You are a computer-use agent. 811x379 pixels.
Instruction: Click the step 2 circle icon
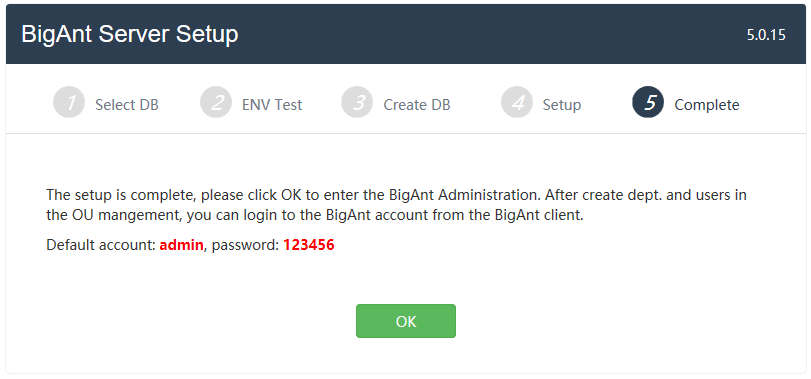[x=216, y=102]
